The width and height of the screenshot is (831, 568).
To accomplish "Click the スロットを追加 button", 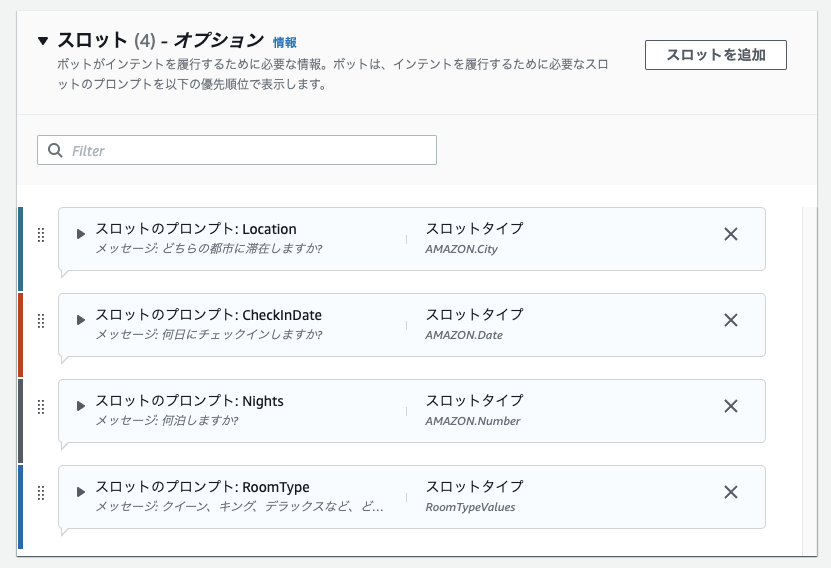I will [715, 55].
